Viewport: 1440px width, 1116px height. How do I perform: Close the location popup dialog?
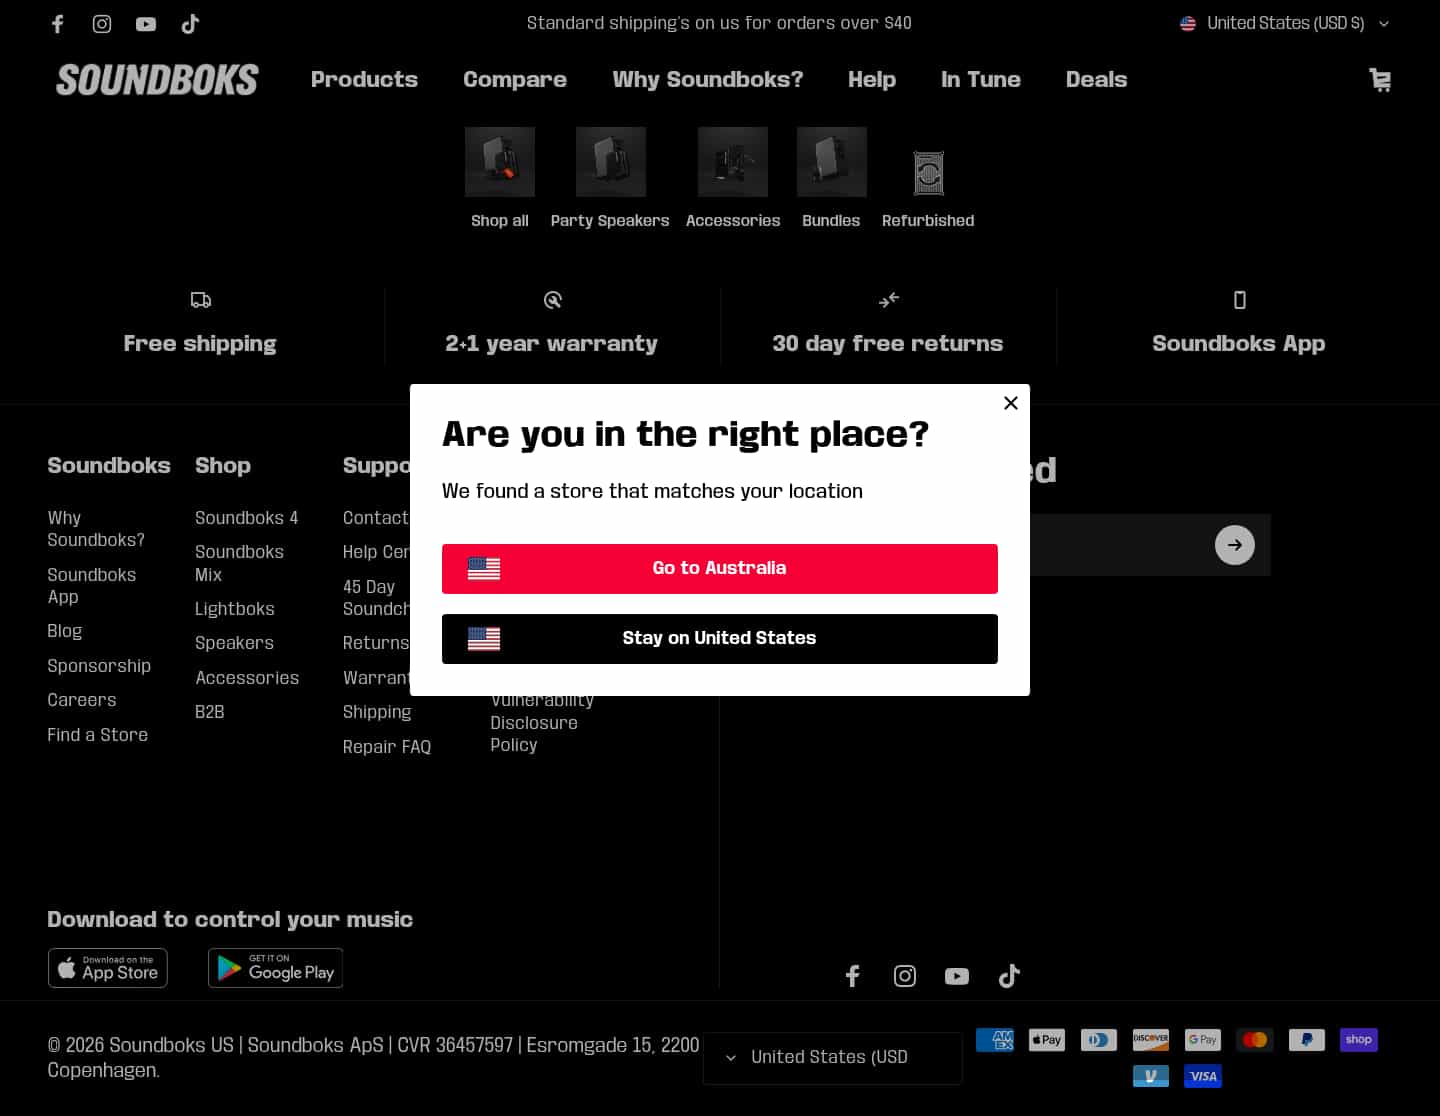click(x=1011, y=402)
